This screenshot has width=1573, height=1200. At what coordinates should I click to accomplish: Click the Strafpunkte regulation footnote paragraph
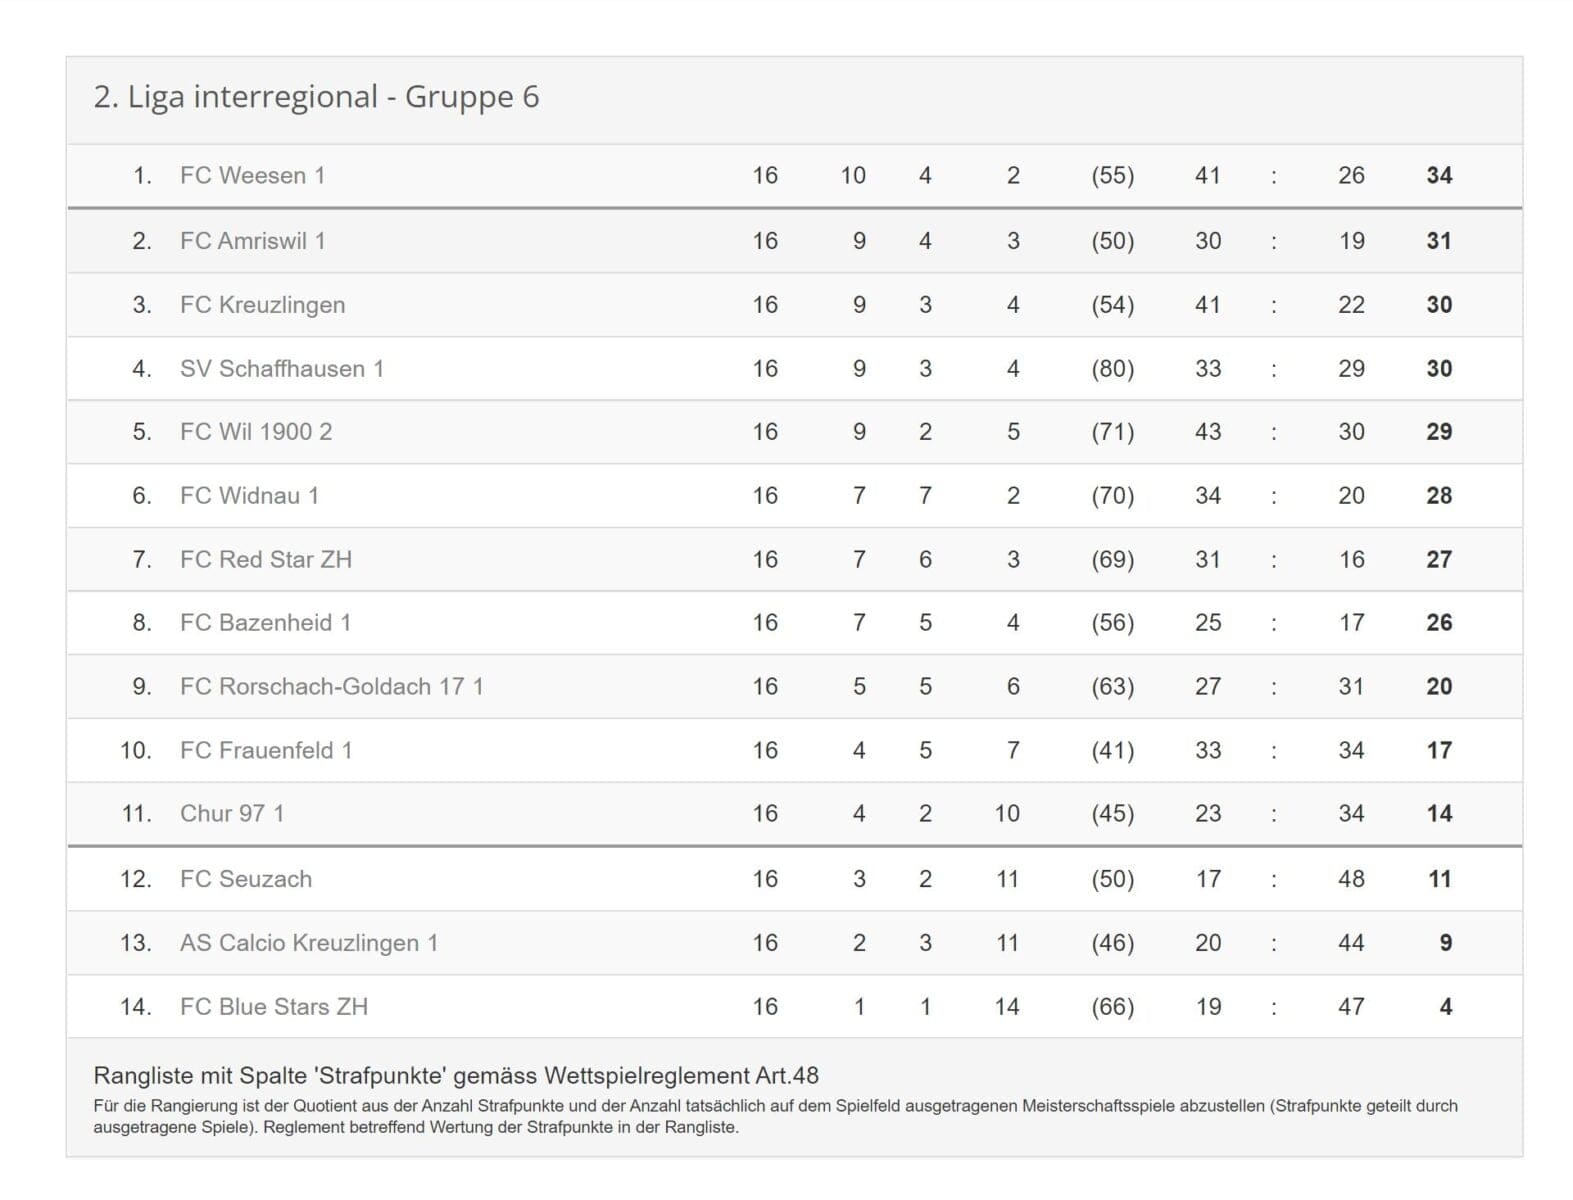click(x=775, y=1117)
